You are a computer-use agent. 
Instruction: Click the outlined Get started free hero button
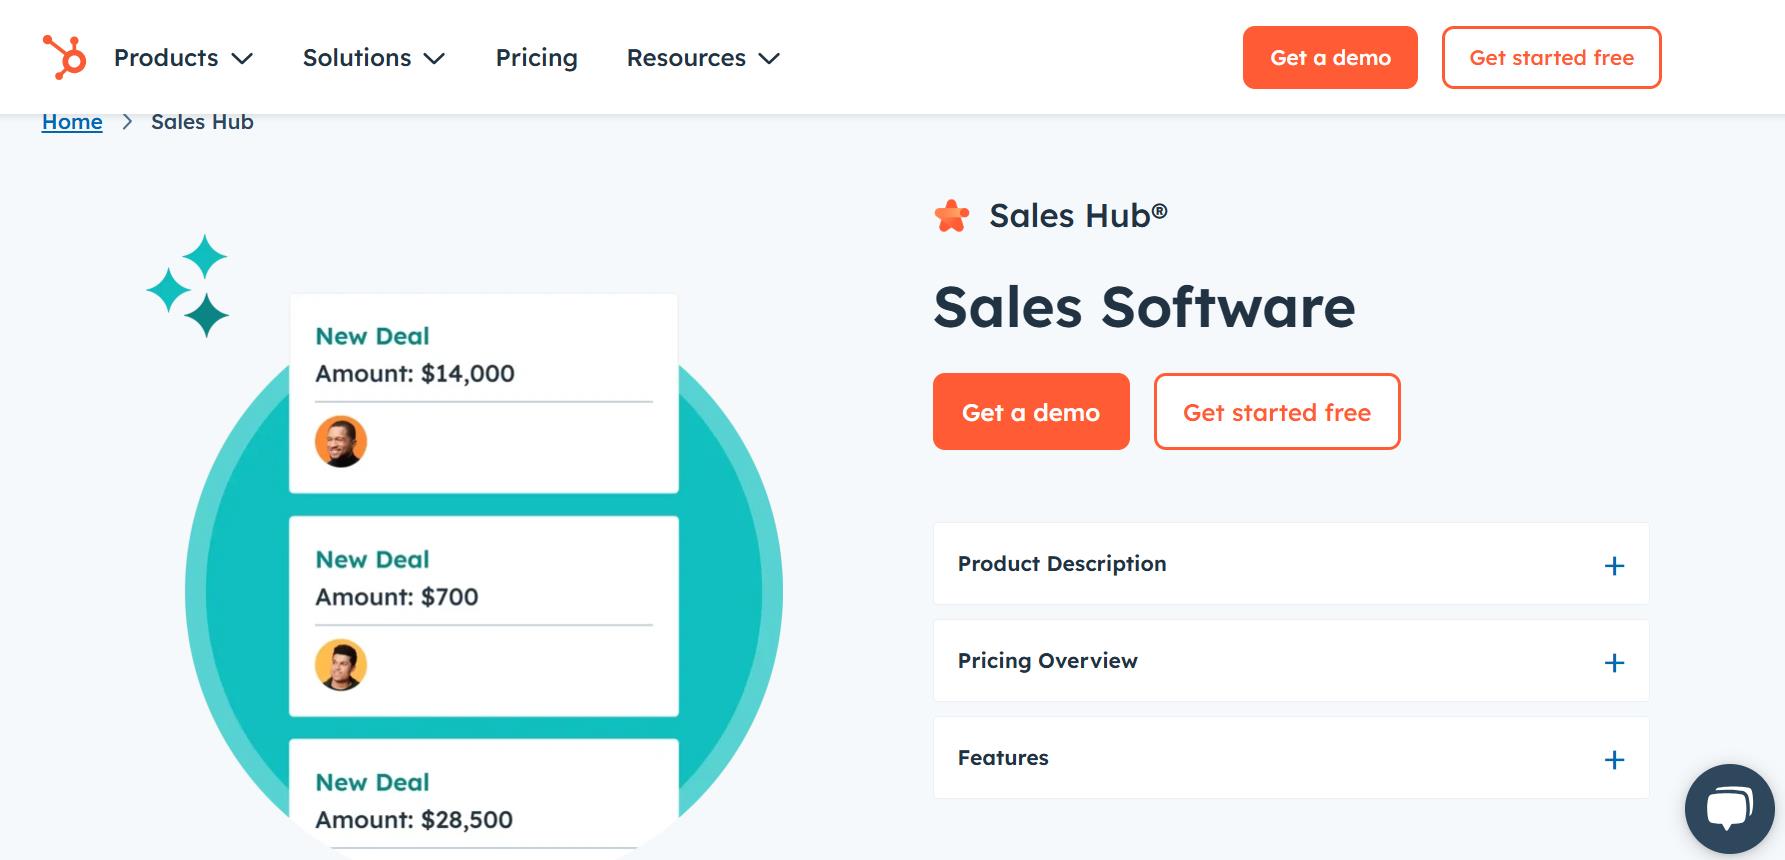pos(1277,411)
